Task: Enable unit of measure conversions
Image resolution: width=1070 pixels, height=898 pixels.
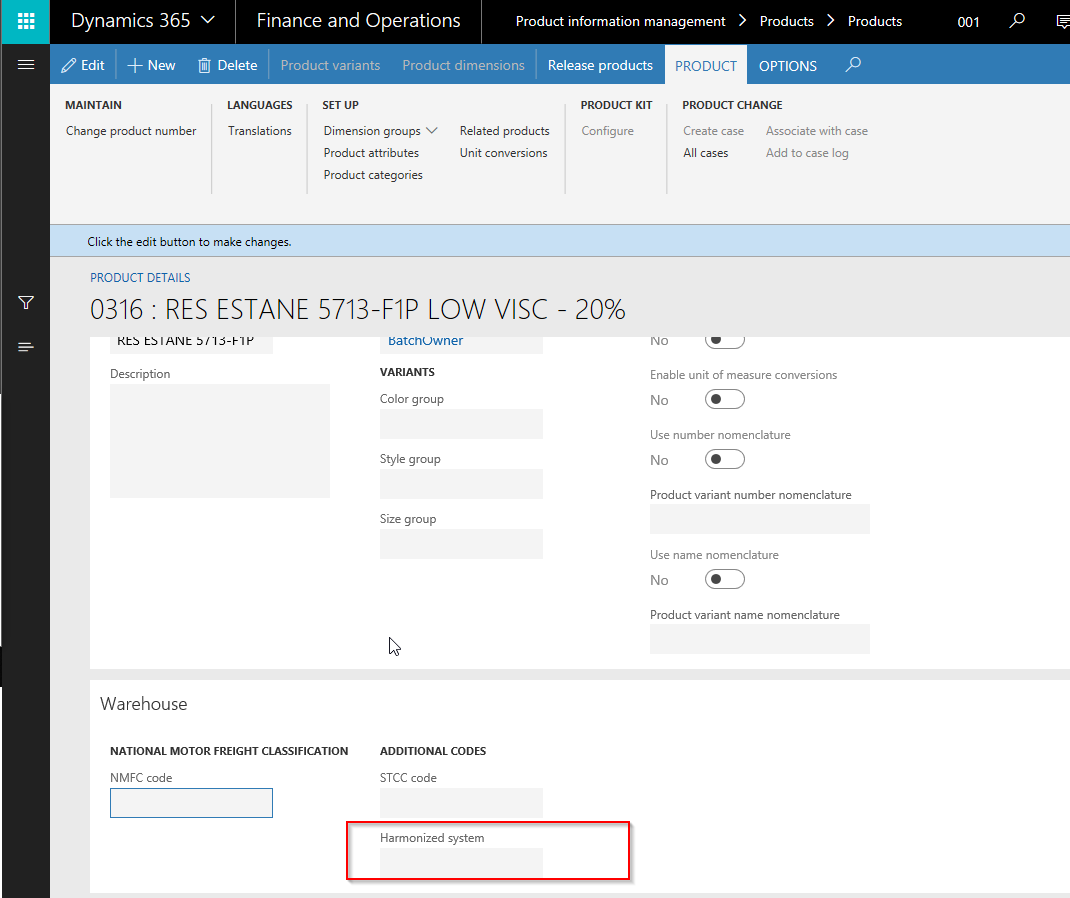Action: [x=724, y=398]
